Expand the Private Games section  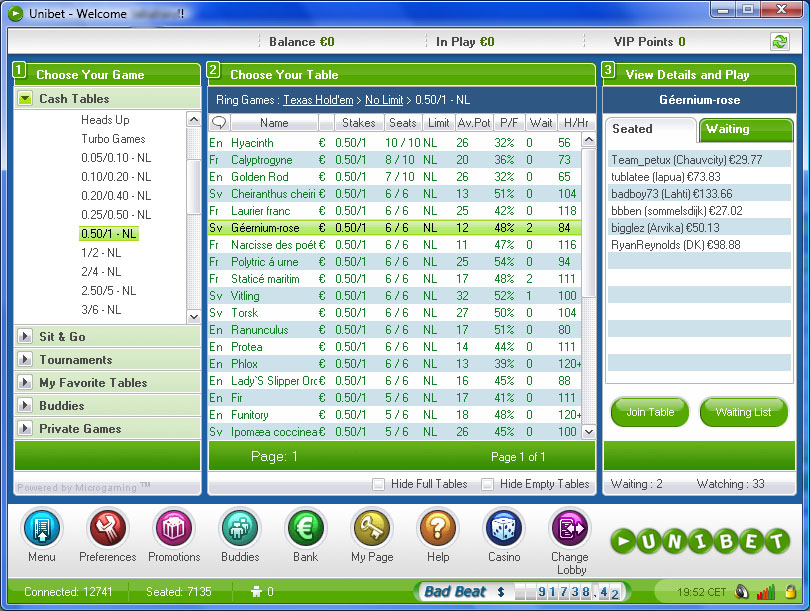coord(24,429)
